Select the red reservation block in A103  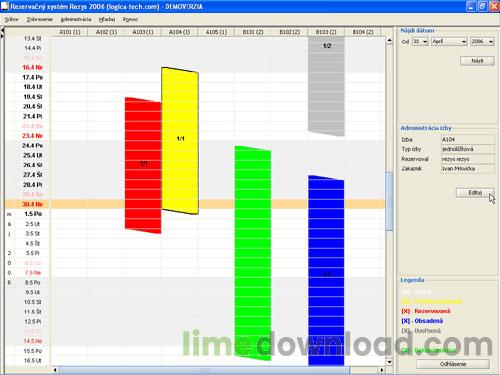pyautogui.click(x=143, y=165)
